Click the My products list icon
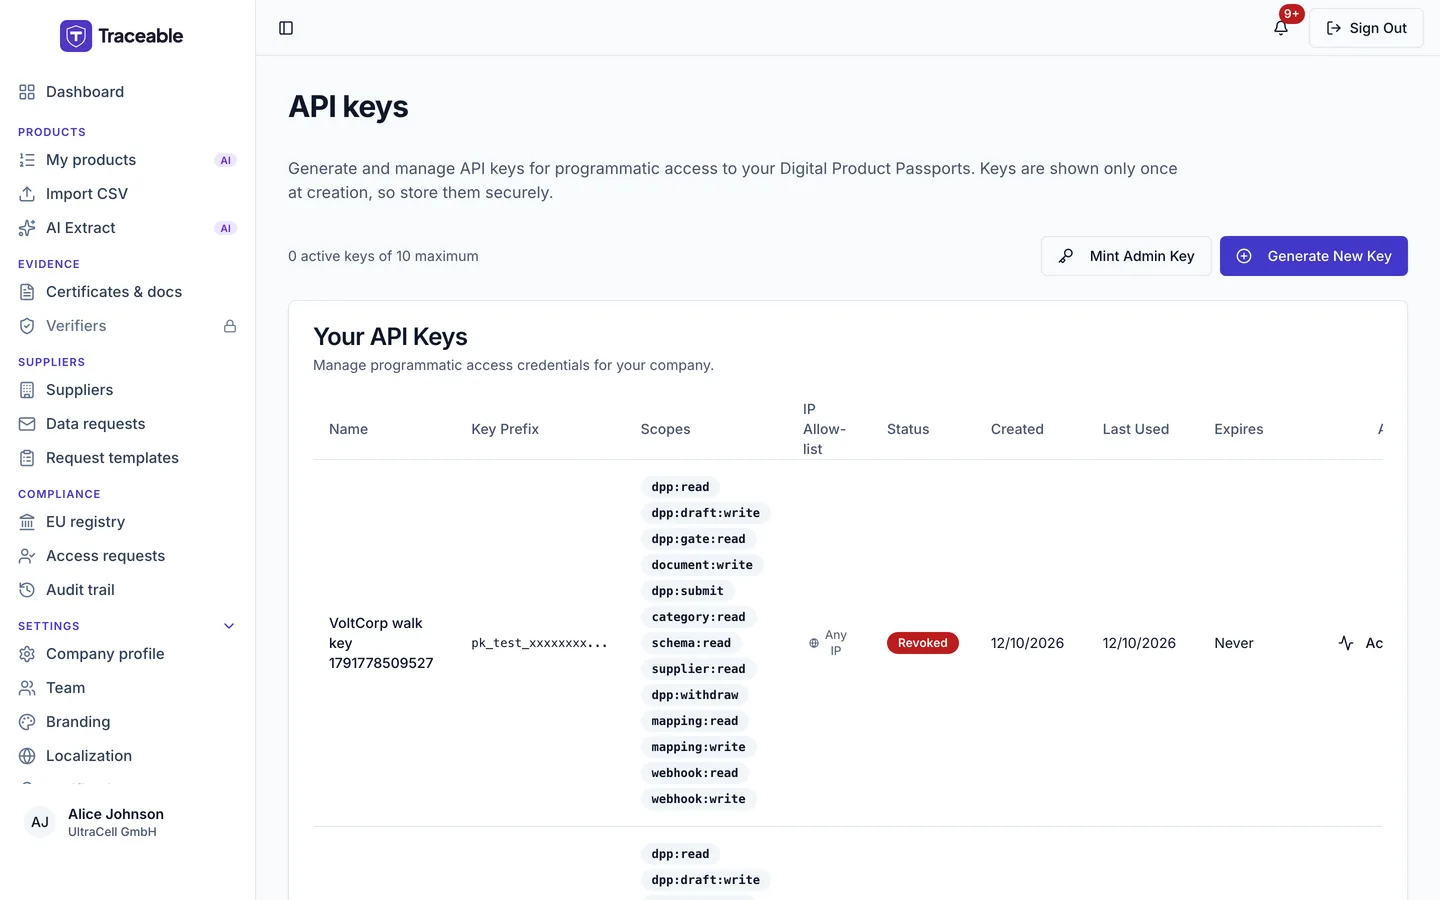 click(27, 160)
